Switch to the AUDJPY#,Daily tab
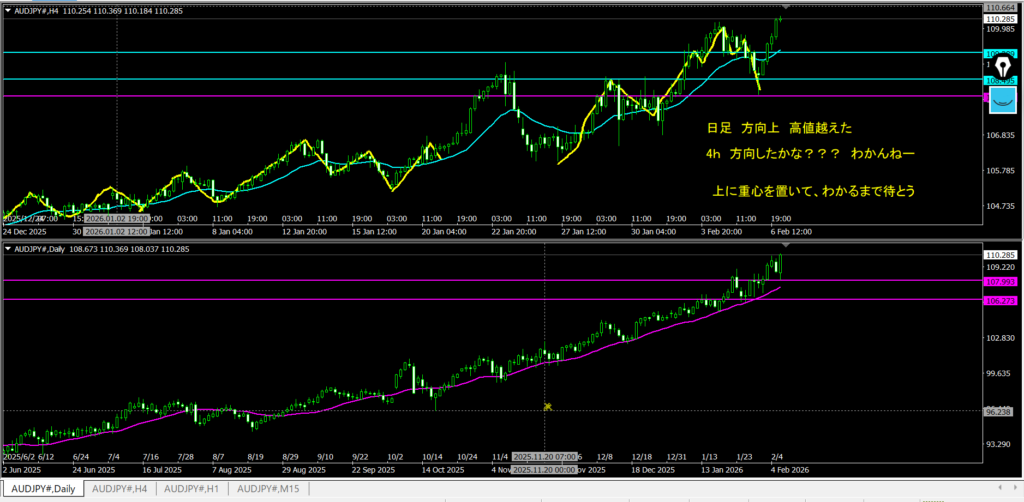This screenshot has height=502, width=1024. (42, 489)
